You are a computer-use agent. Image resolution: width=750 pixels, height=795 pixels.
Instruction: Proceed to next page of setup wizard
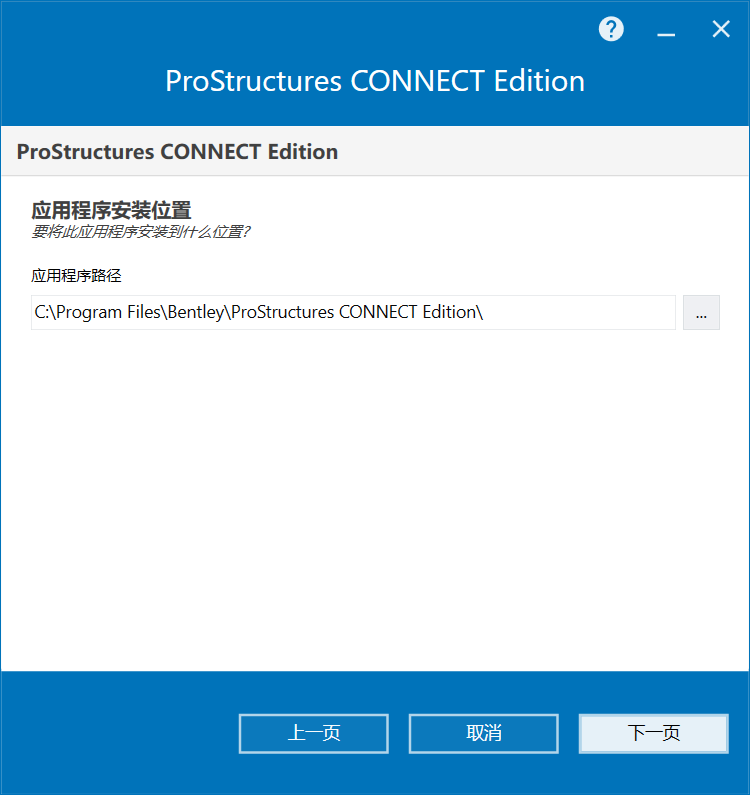[654, 734]
